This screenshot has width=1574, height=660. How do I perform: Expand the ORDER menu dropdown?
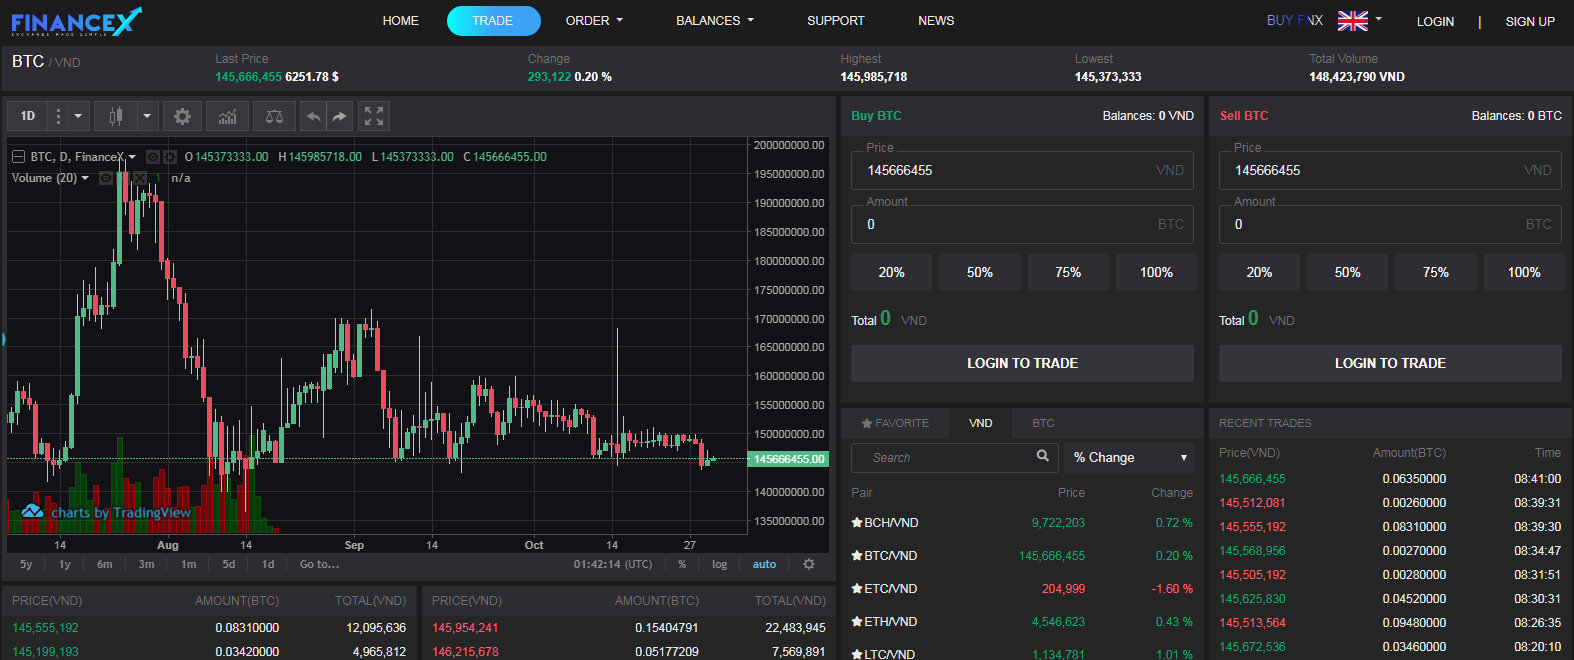tap(594, 20)
